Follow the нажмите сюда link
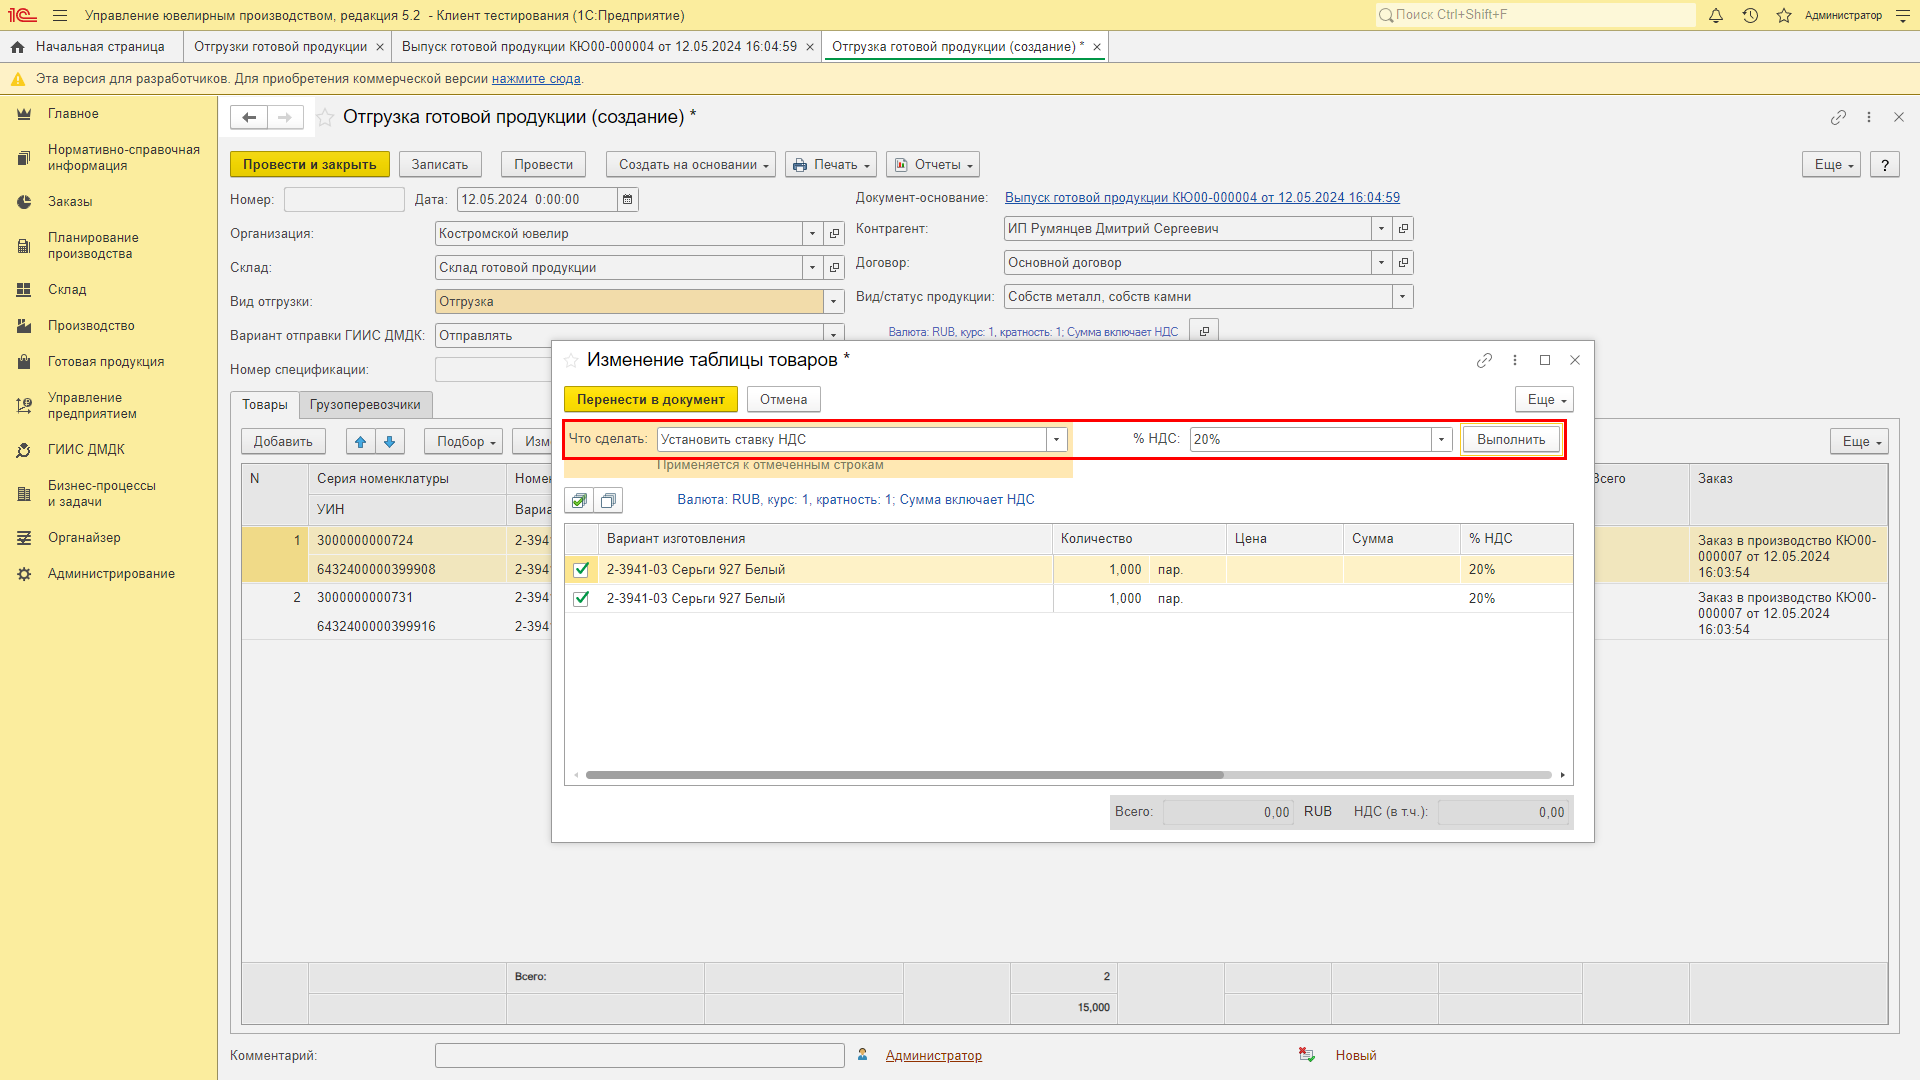1920x1080 pixels. [x=536, y=79]
